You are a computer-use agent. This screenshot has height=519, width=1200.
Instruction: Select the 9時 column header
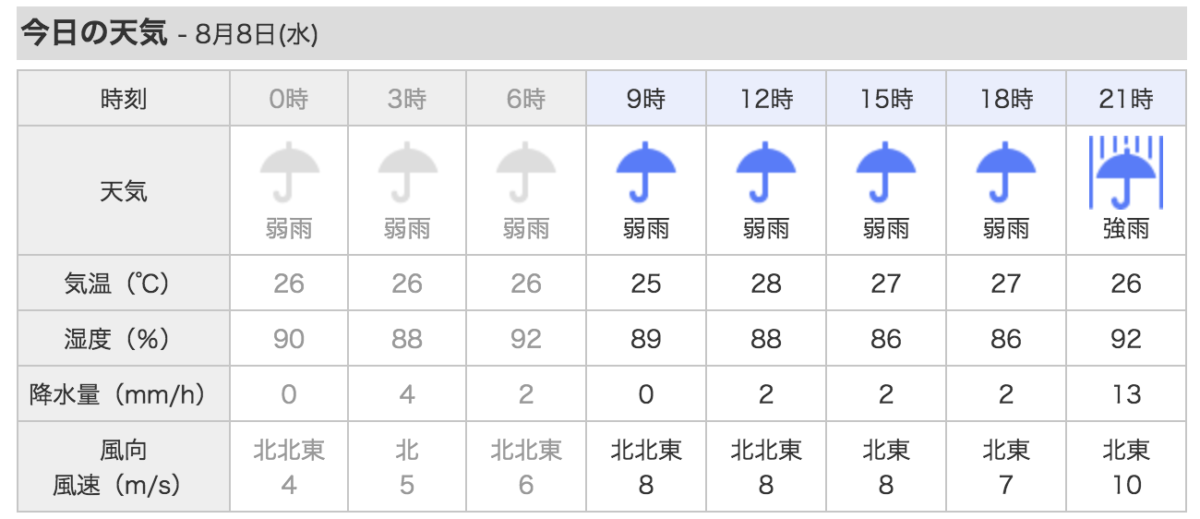[647, 98]
